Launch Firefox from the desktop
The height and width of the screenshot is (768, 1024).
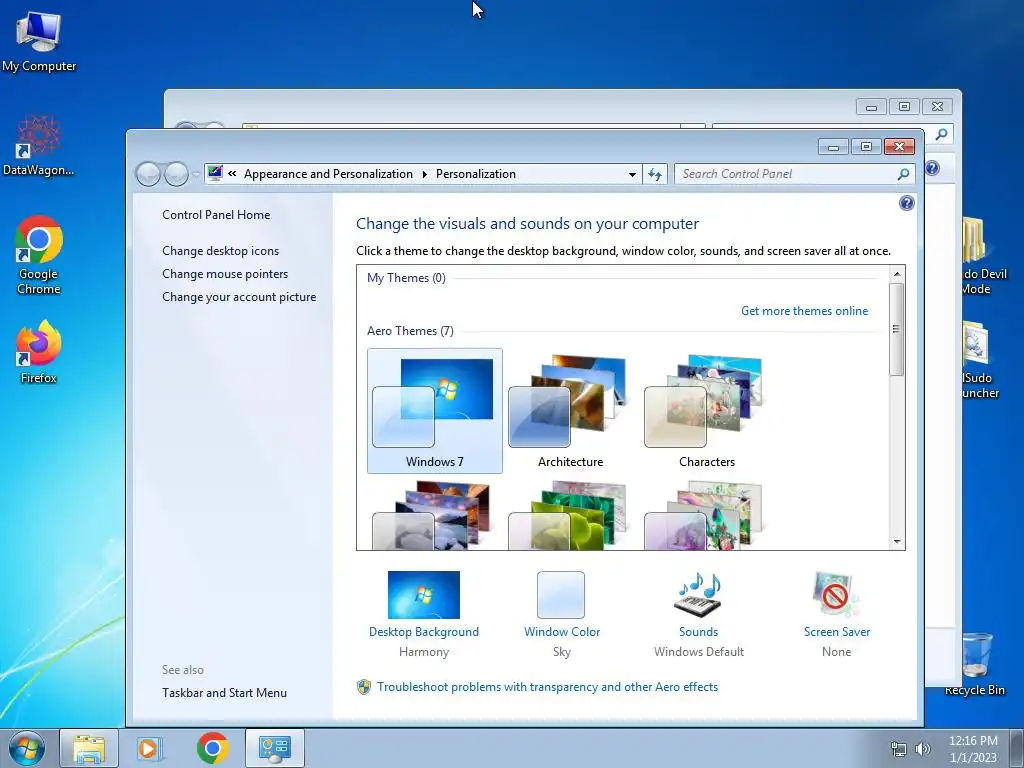(x=39, y=351)
